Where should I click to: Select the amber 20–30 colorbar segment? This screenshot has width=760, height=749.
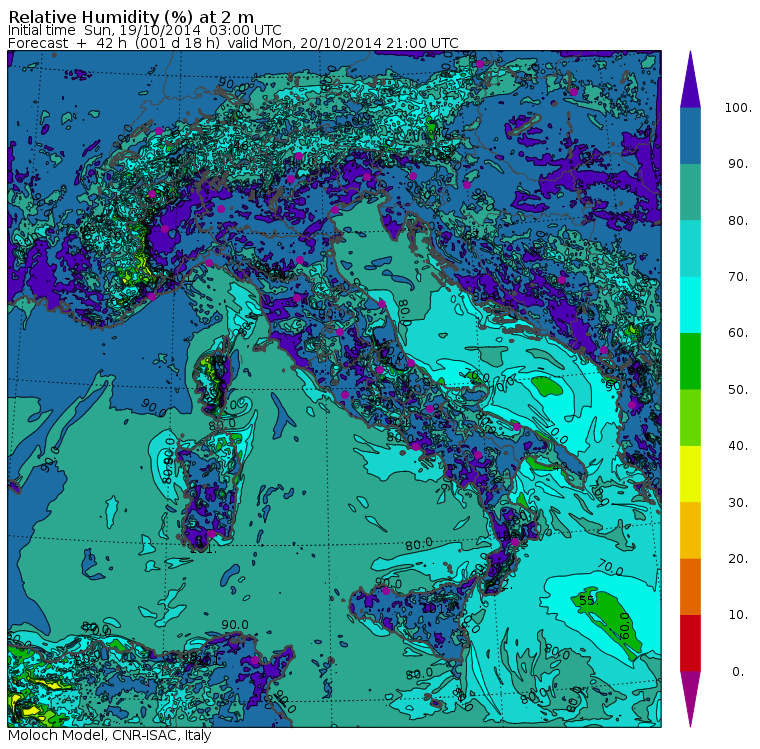pos(690,530)
